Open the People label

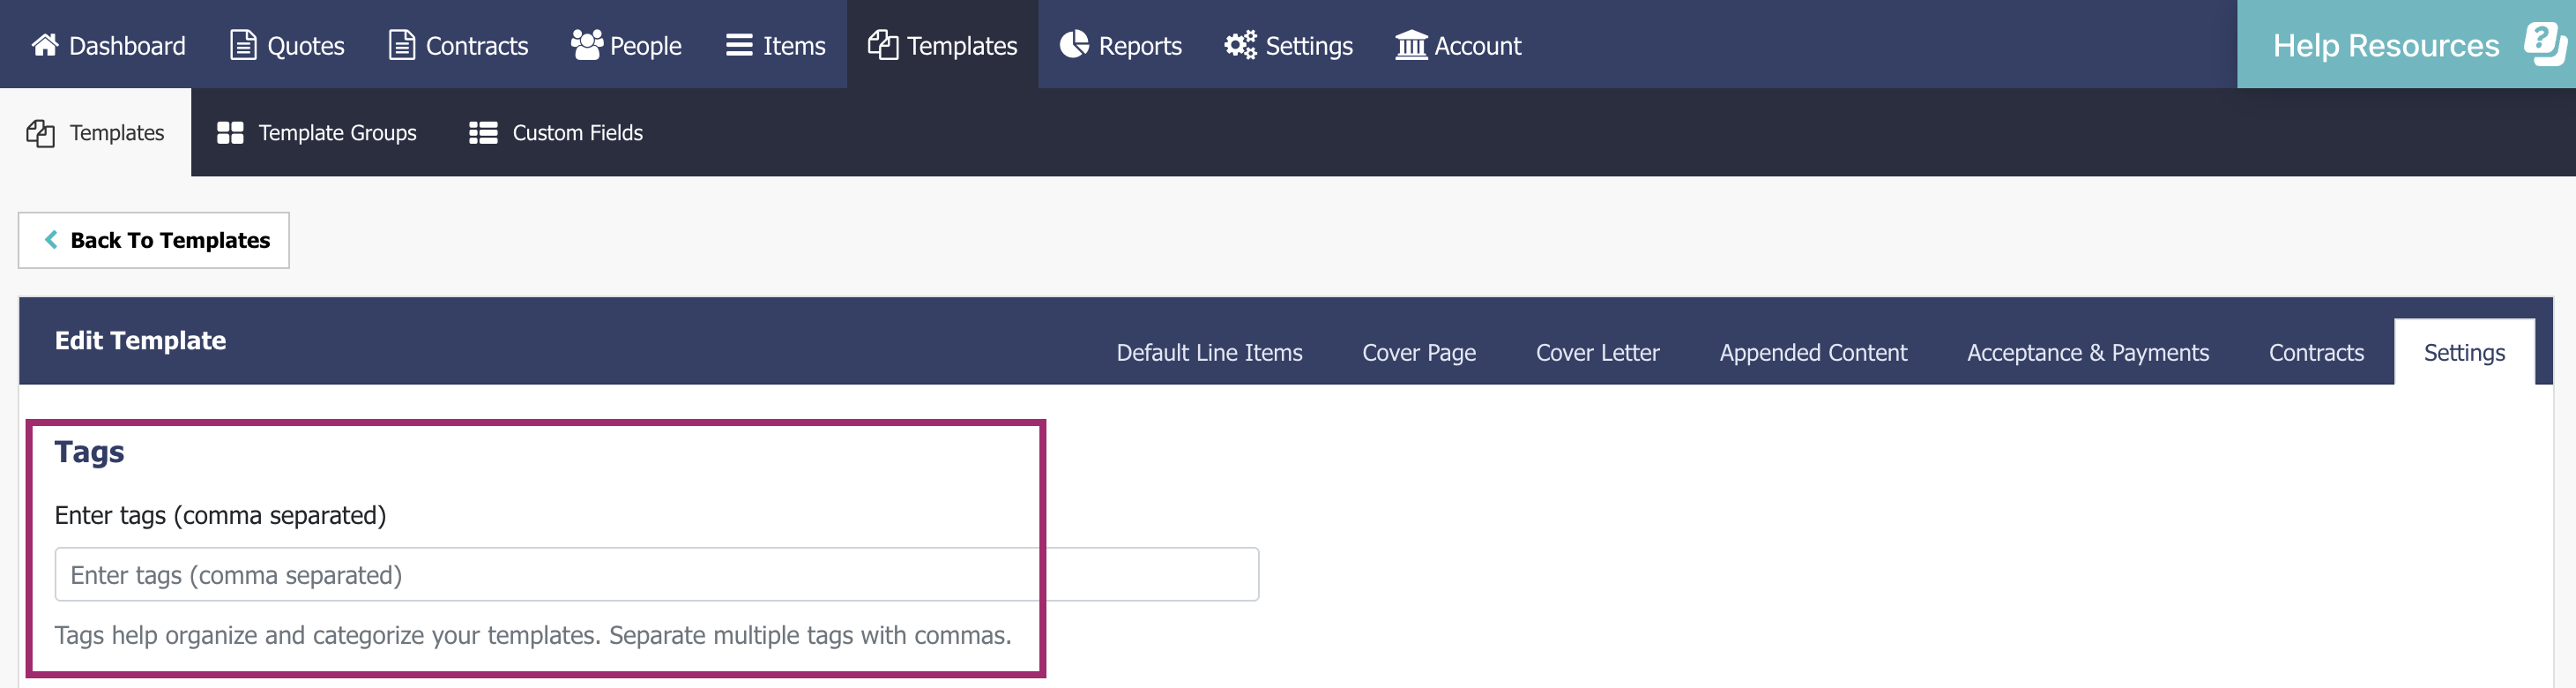coord(646,46)
